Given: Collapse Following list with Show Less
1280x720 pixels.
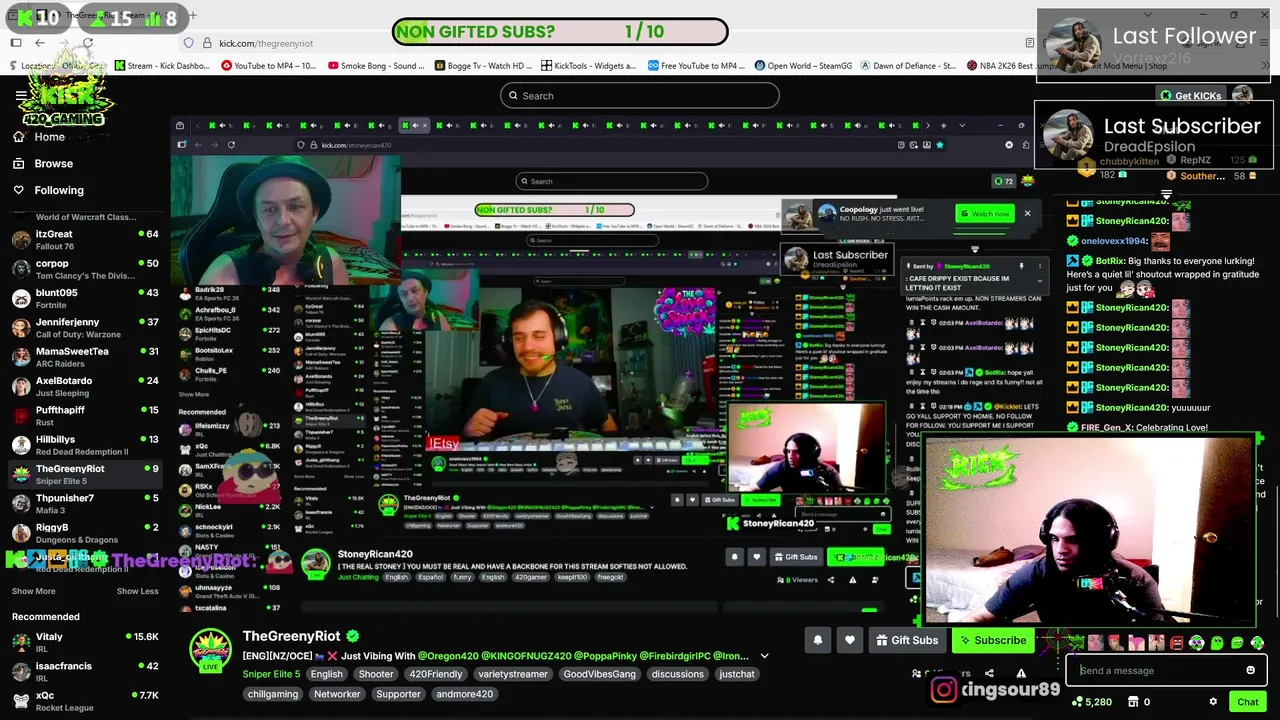Looking at the screenshot, I should click(x=137, y=591).
